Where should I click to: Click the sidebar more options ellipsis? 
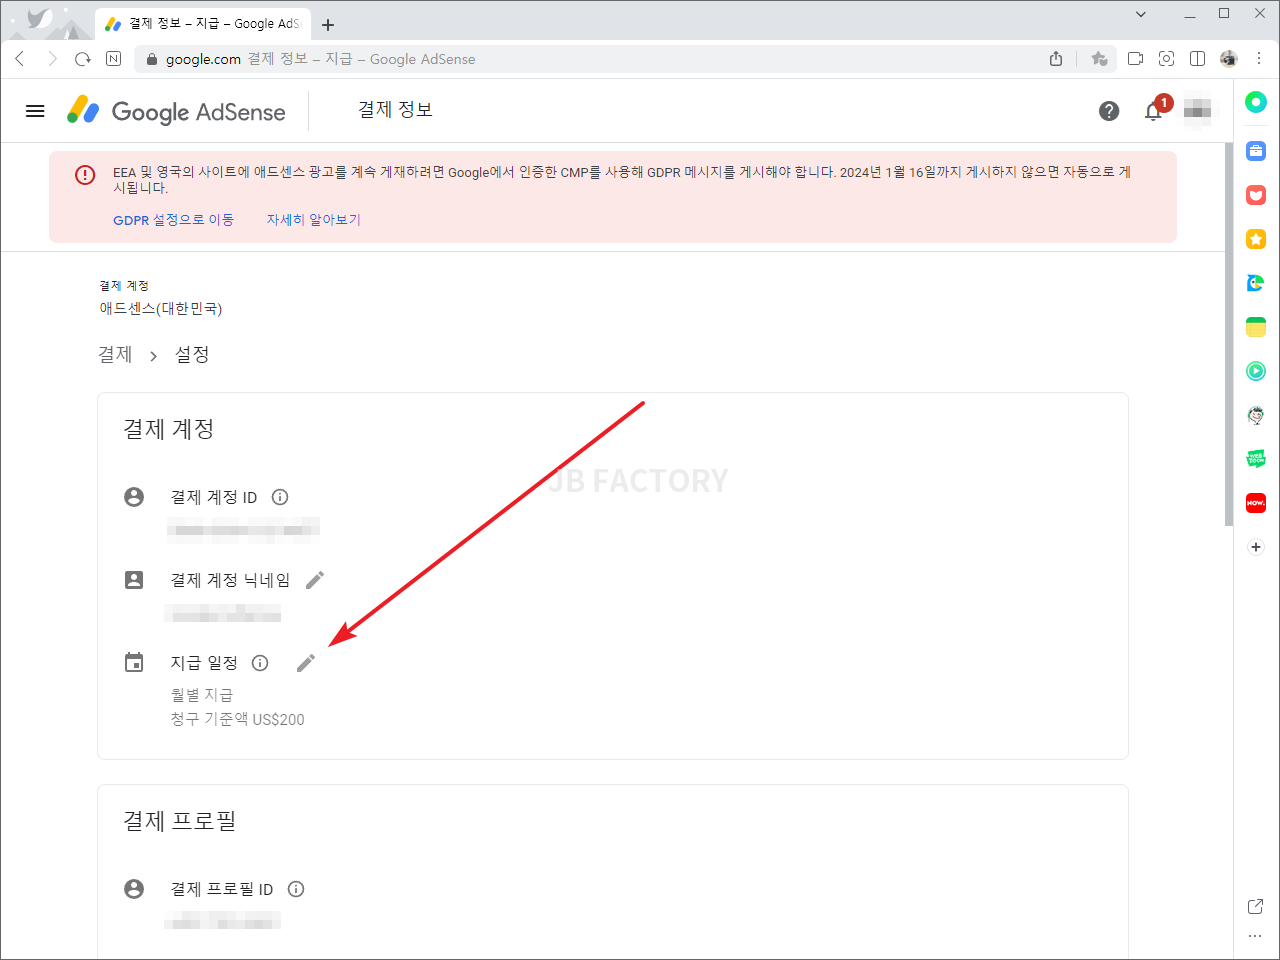[x=1255, y=937]
